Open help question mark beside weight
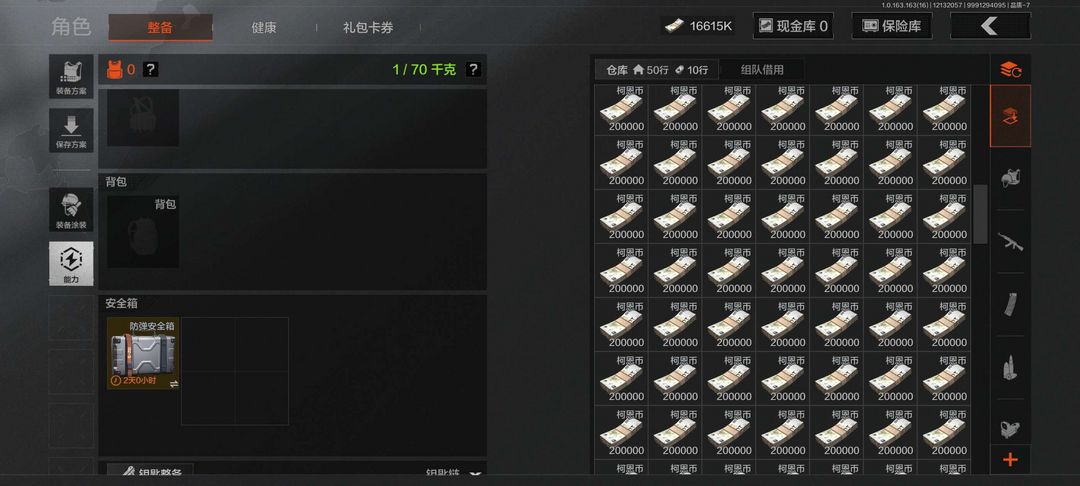The height and width of the screenshot is (486, 1080). click(472, 69)
